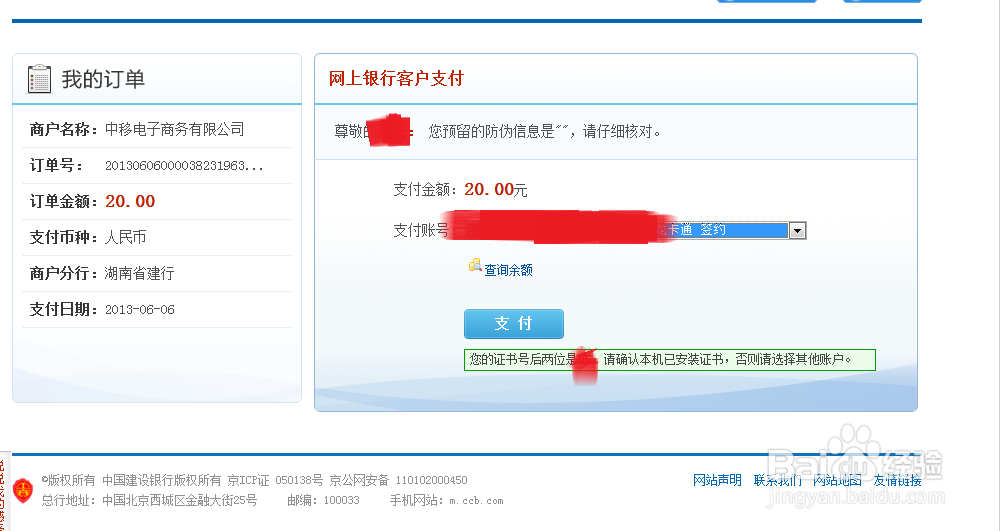Click the 查询余额 balance inquiry link
This screenshot has height=531, width=1000.
[508, 270]
